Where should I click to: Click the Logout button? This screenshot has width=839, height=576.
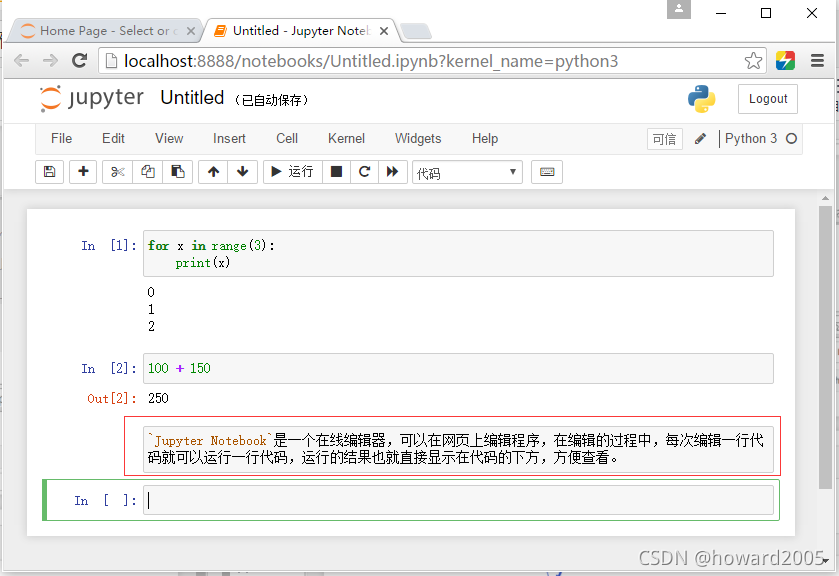point(768,99)
